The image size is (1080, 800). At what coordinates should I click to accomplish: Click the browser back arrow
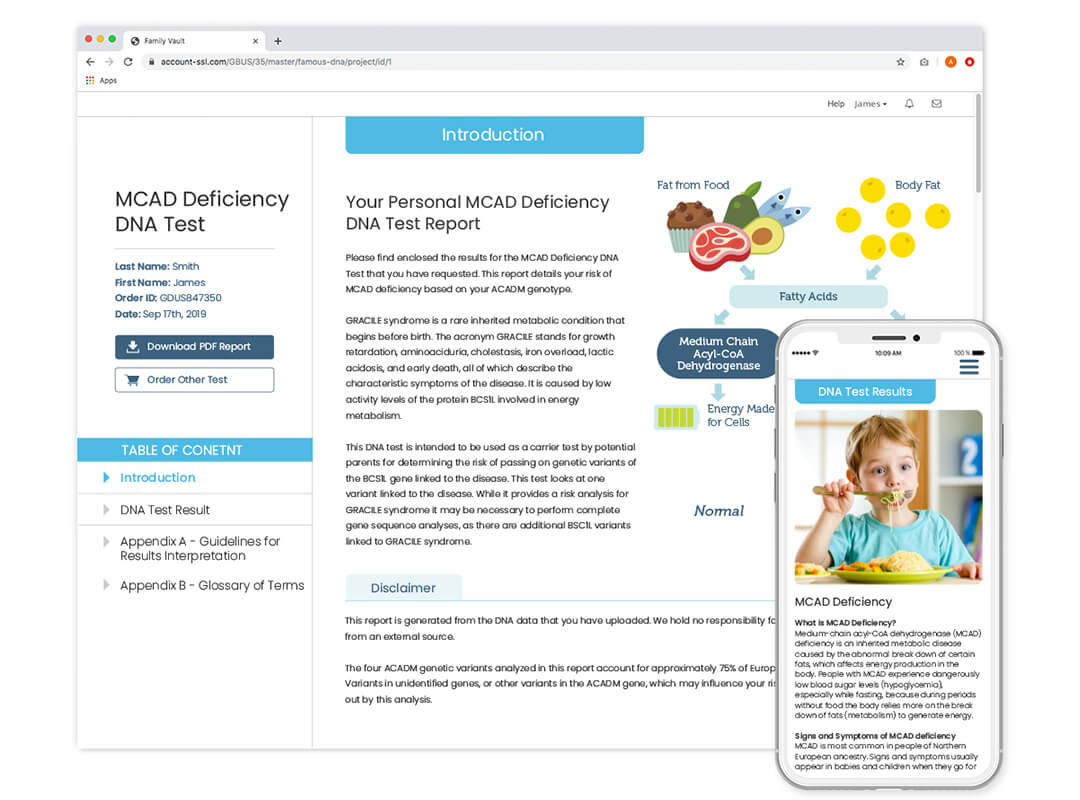tap(90, 62)
